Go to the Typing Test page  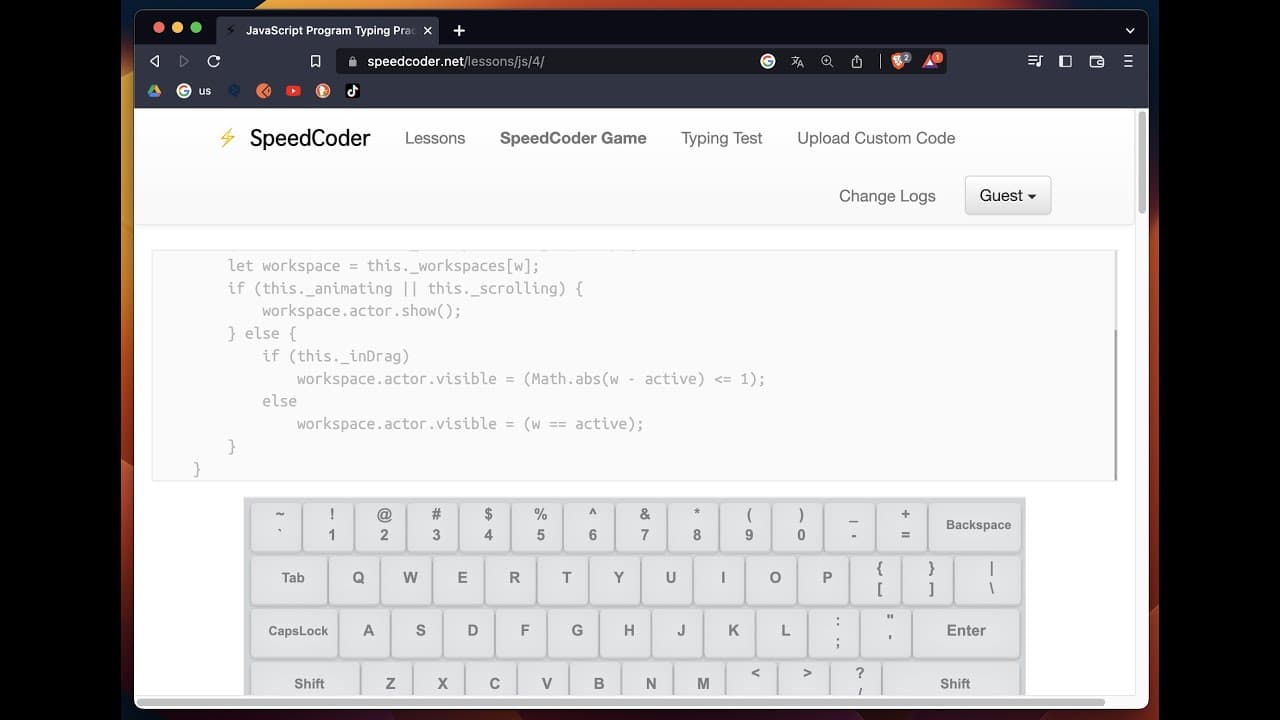(722, 138)
